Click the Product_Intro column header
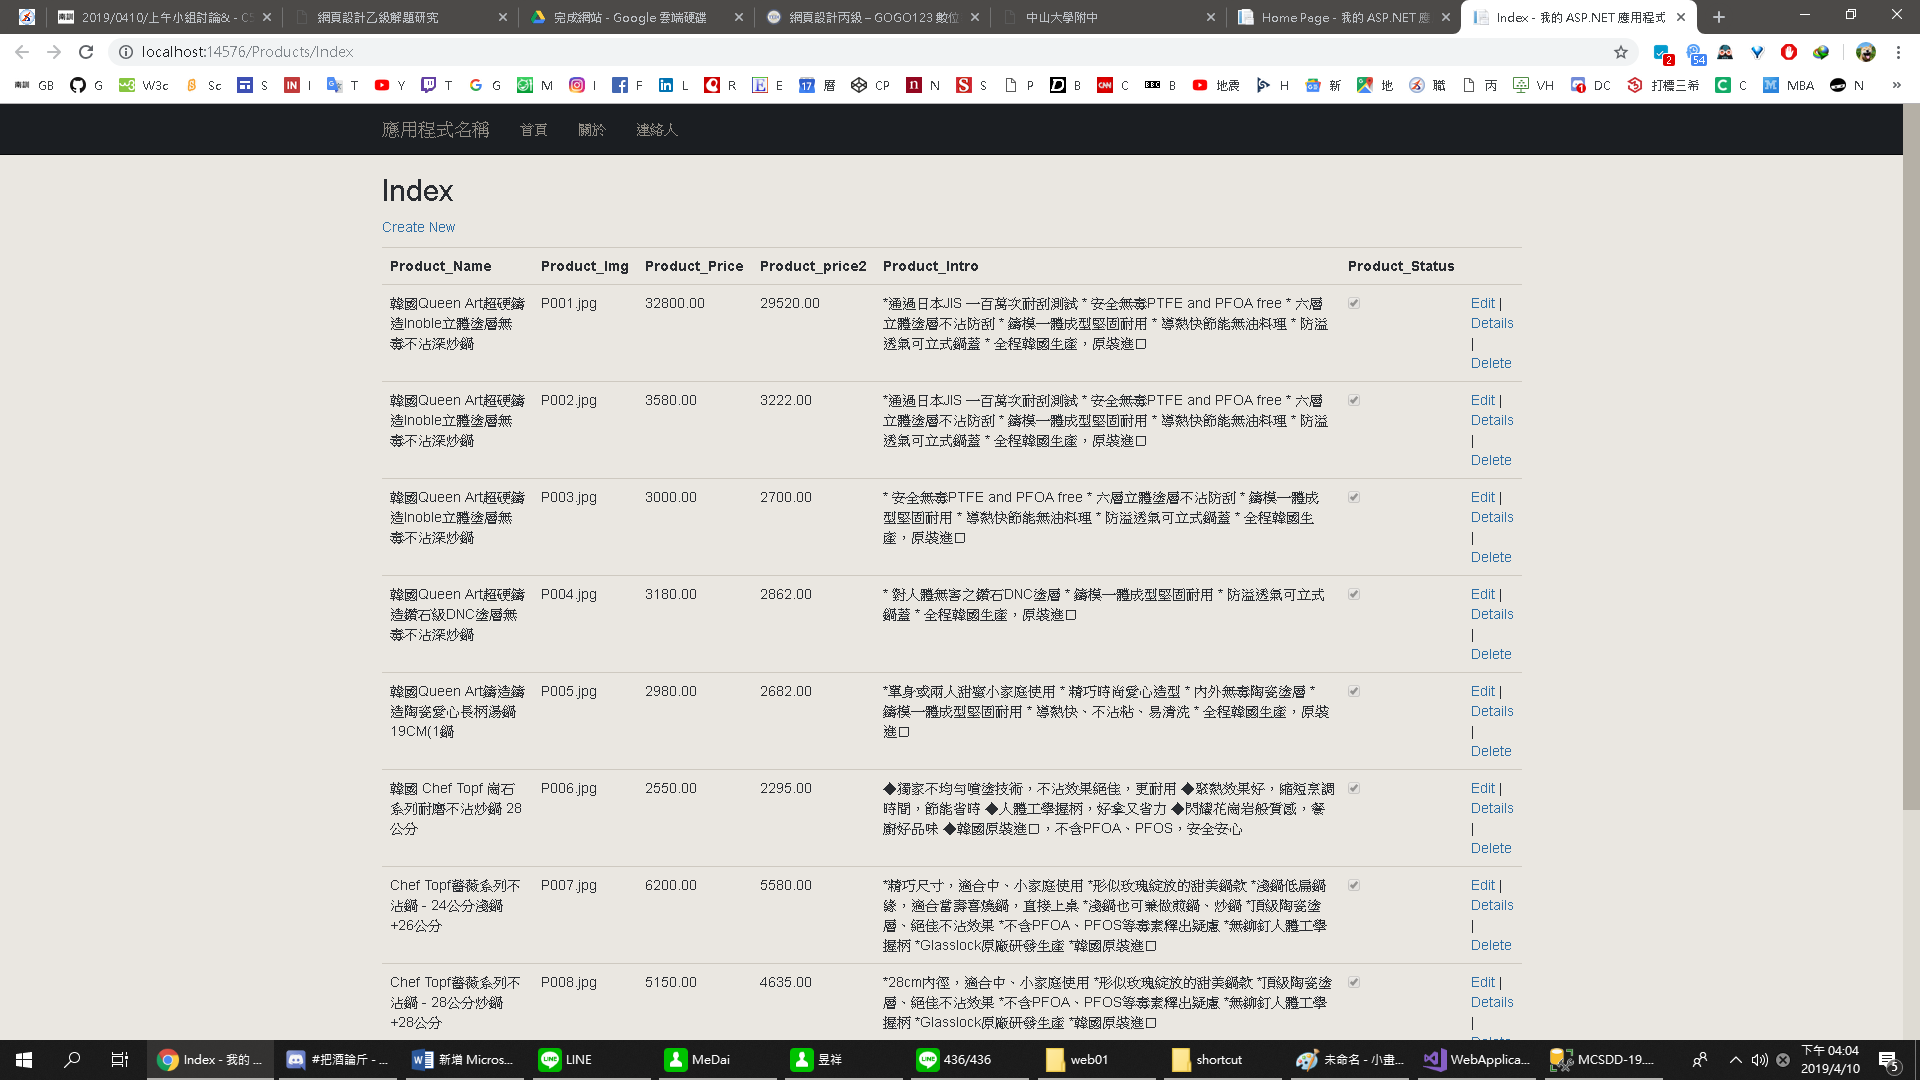This screenshot has width=1920, height=1080. (930, 266)
